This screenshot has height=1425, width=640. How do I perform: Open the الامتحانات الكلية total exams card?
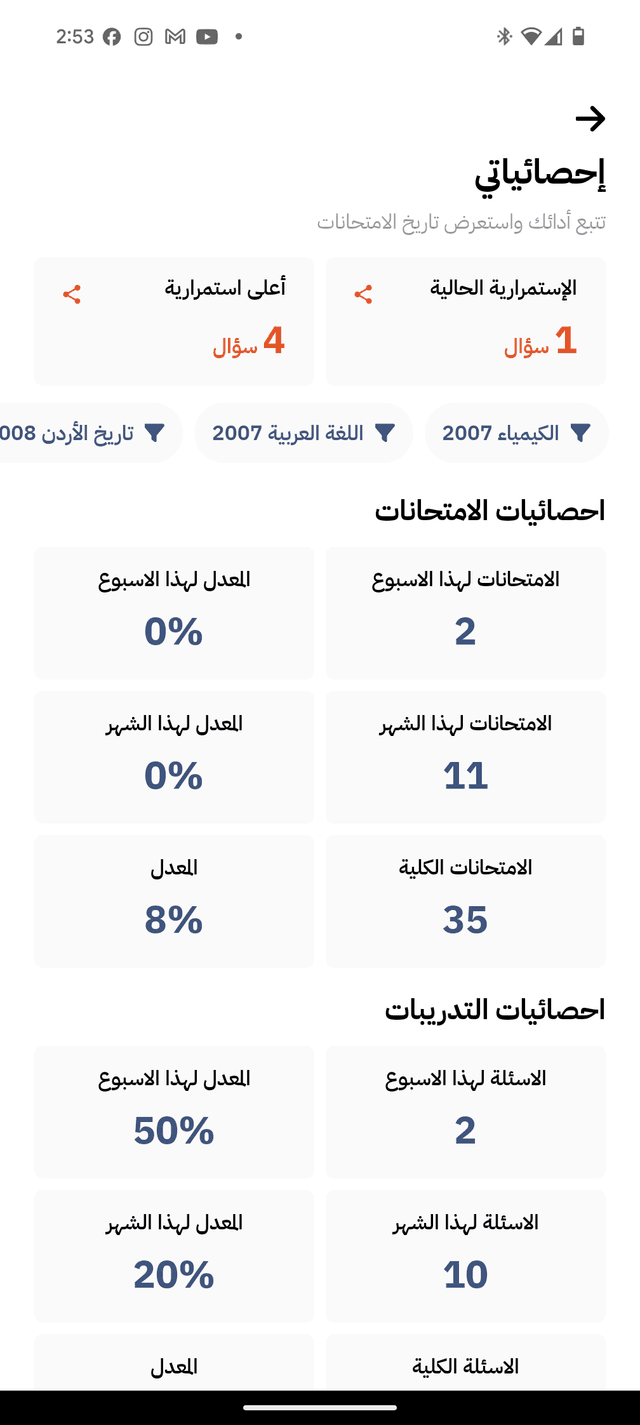point(466,900)
